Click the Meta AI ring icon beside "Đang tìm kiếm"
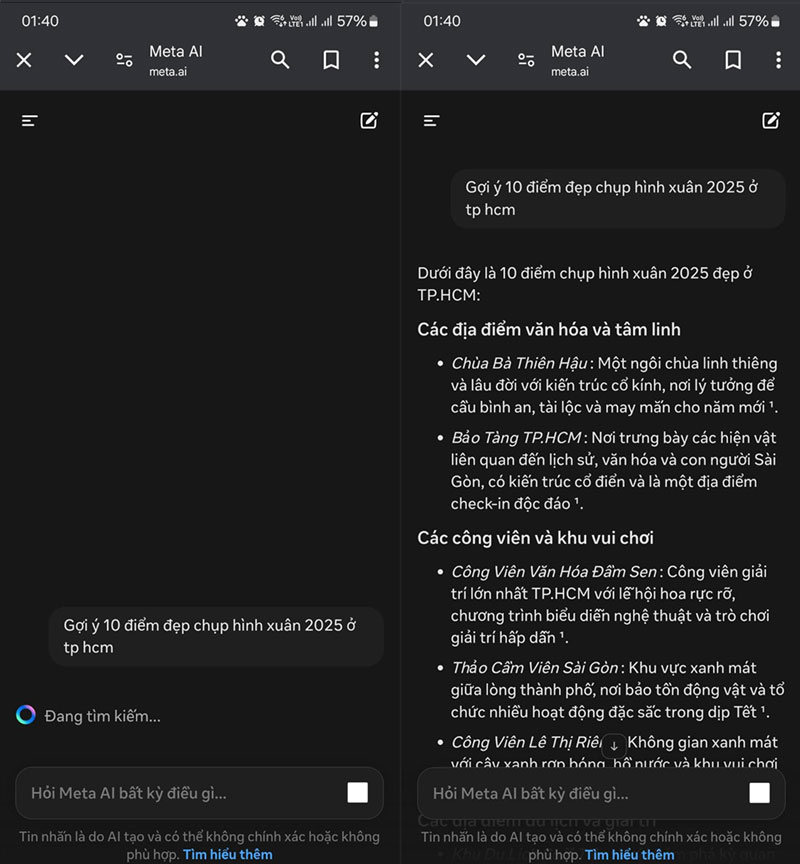The width and height of the screenshot is (800, 864). 26,715
